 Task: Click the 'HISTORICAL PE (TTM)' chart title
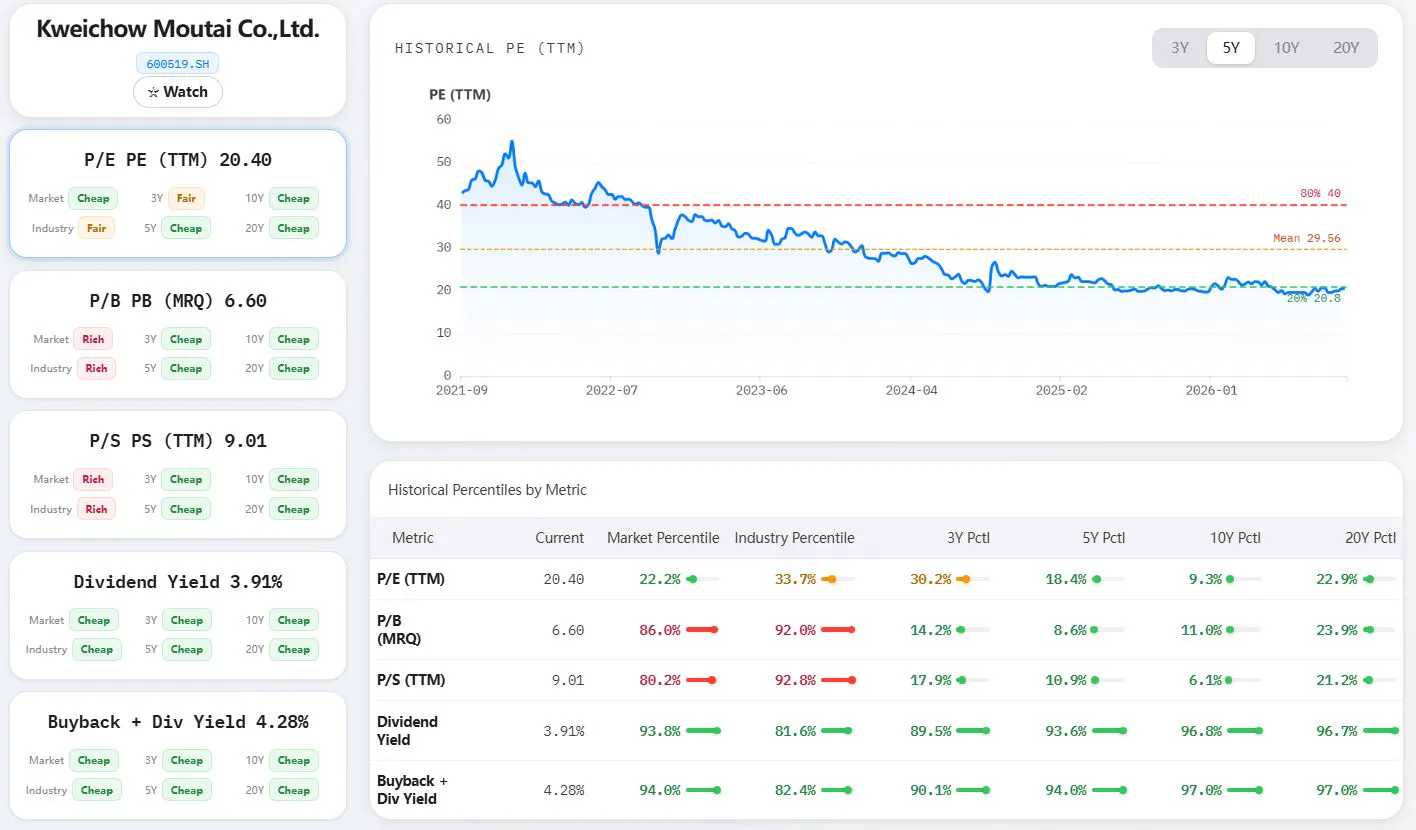click(490, 48)
